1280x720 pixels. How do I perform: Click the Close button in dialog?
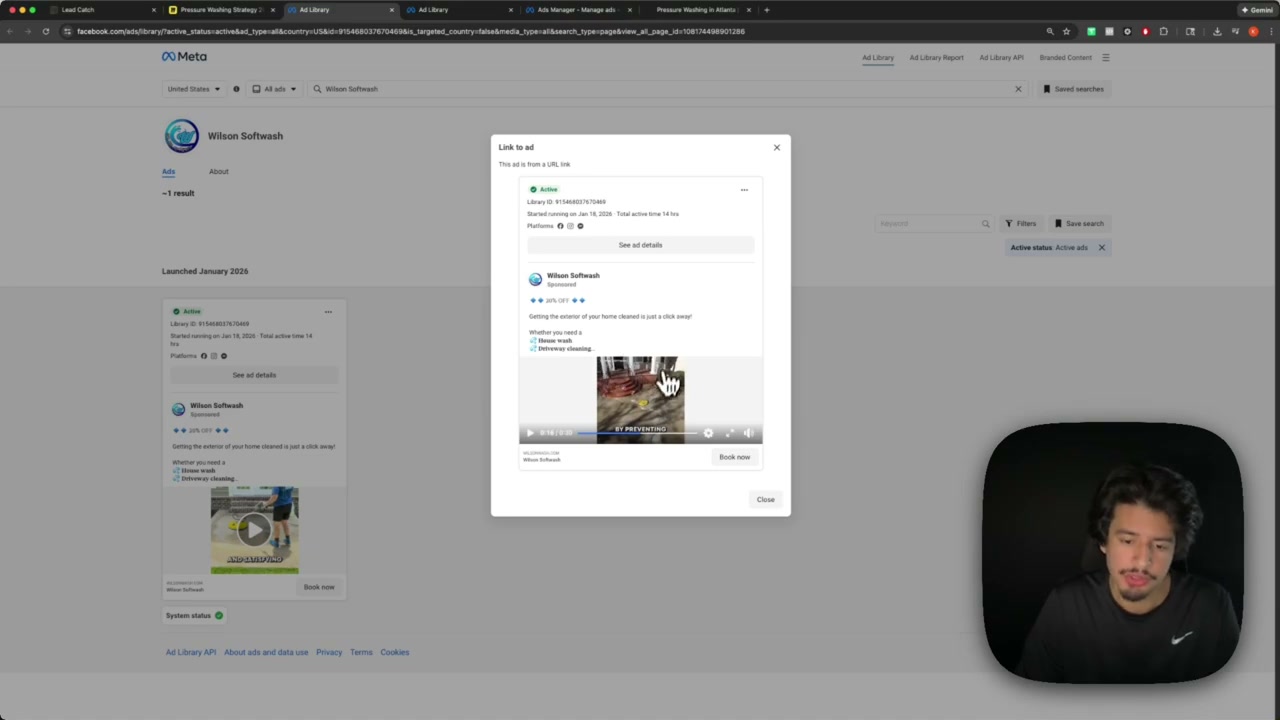point(765,499)
